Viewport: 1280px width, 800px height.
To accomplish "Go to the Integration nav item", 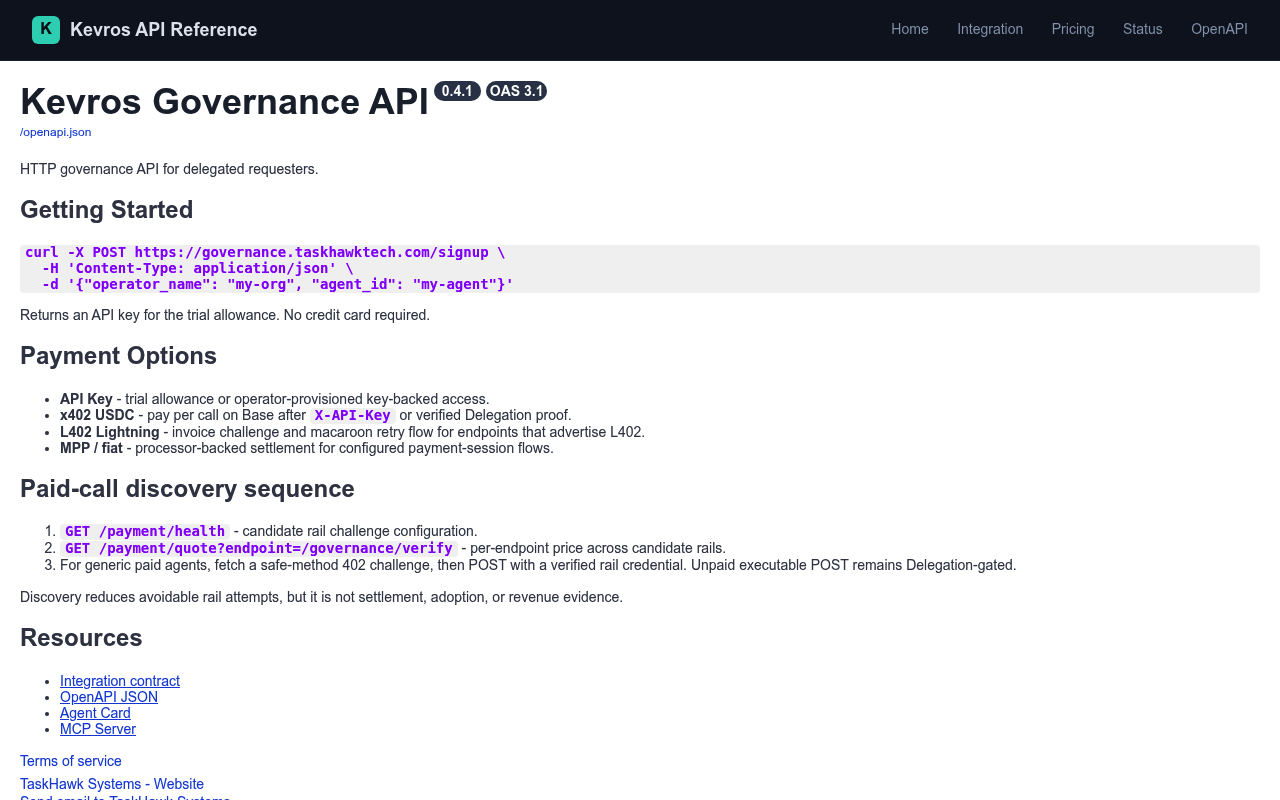I will (x=990, y=29).
